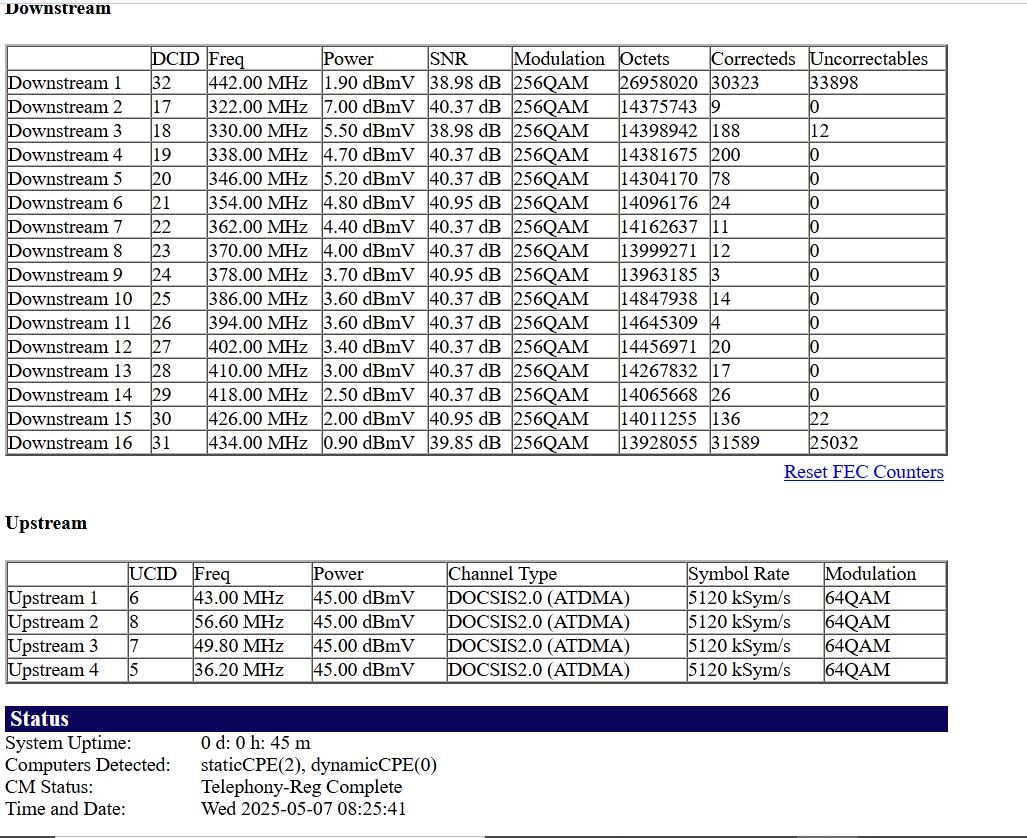
Task: Click Downstream 6 SNR 40.95 dB
Action: tap(465, 203)
